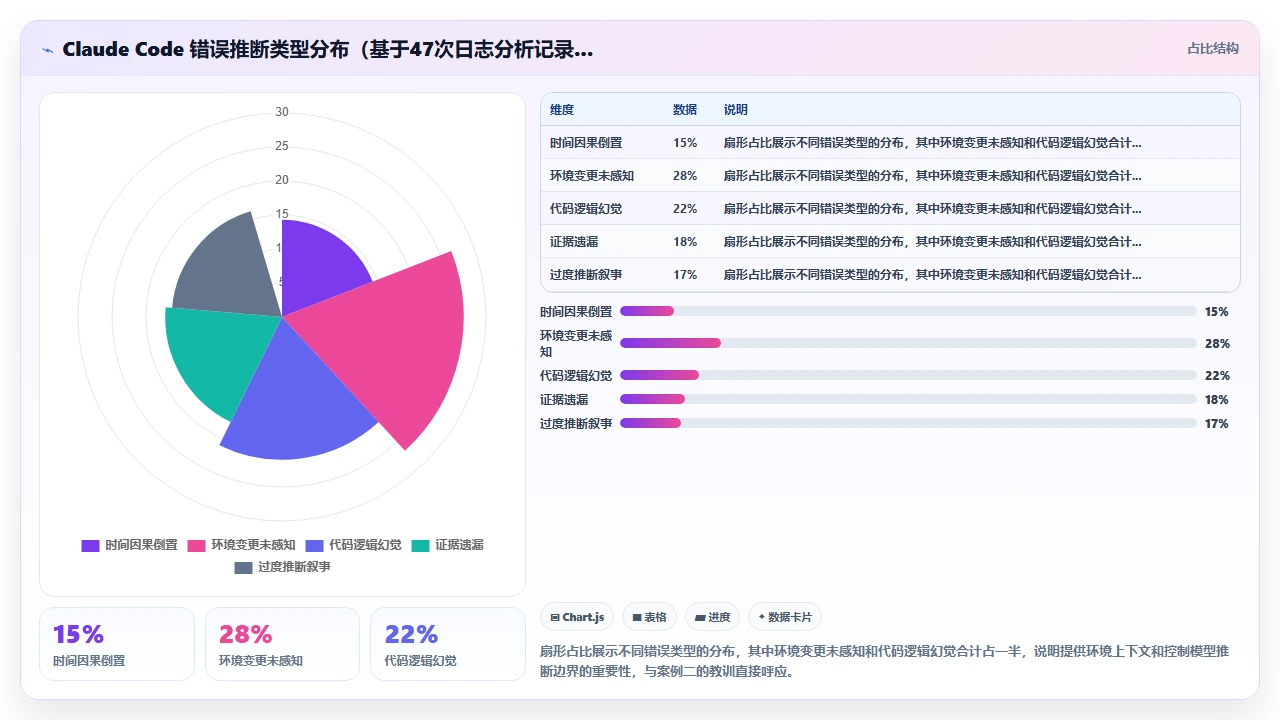This screenshot has width=1280, height=720.
Task: Toggle 过度推断叙事 legend swatch
Action: click(x=243, y=567)
